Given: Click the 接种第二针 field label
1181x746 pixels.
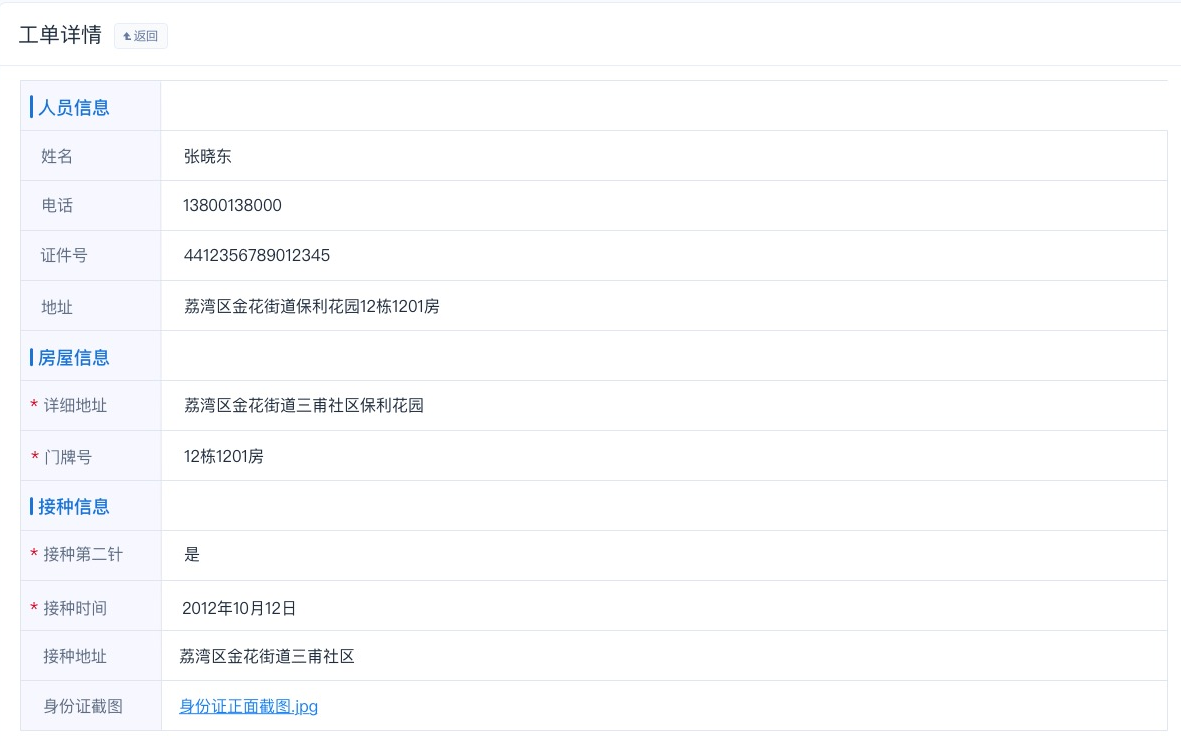Looking at the screenshot, I should 83,555.
